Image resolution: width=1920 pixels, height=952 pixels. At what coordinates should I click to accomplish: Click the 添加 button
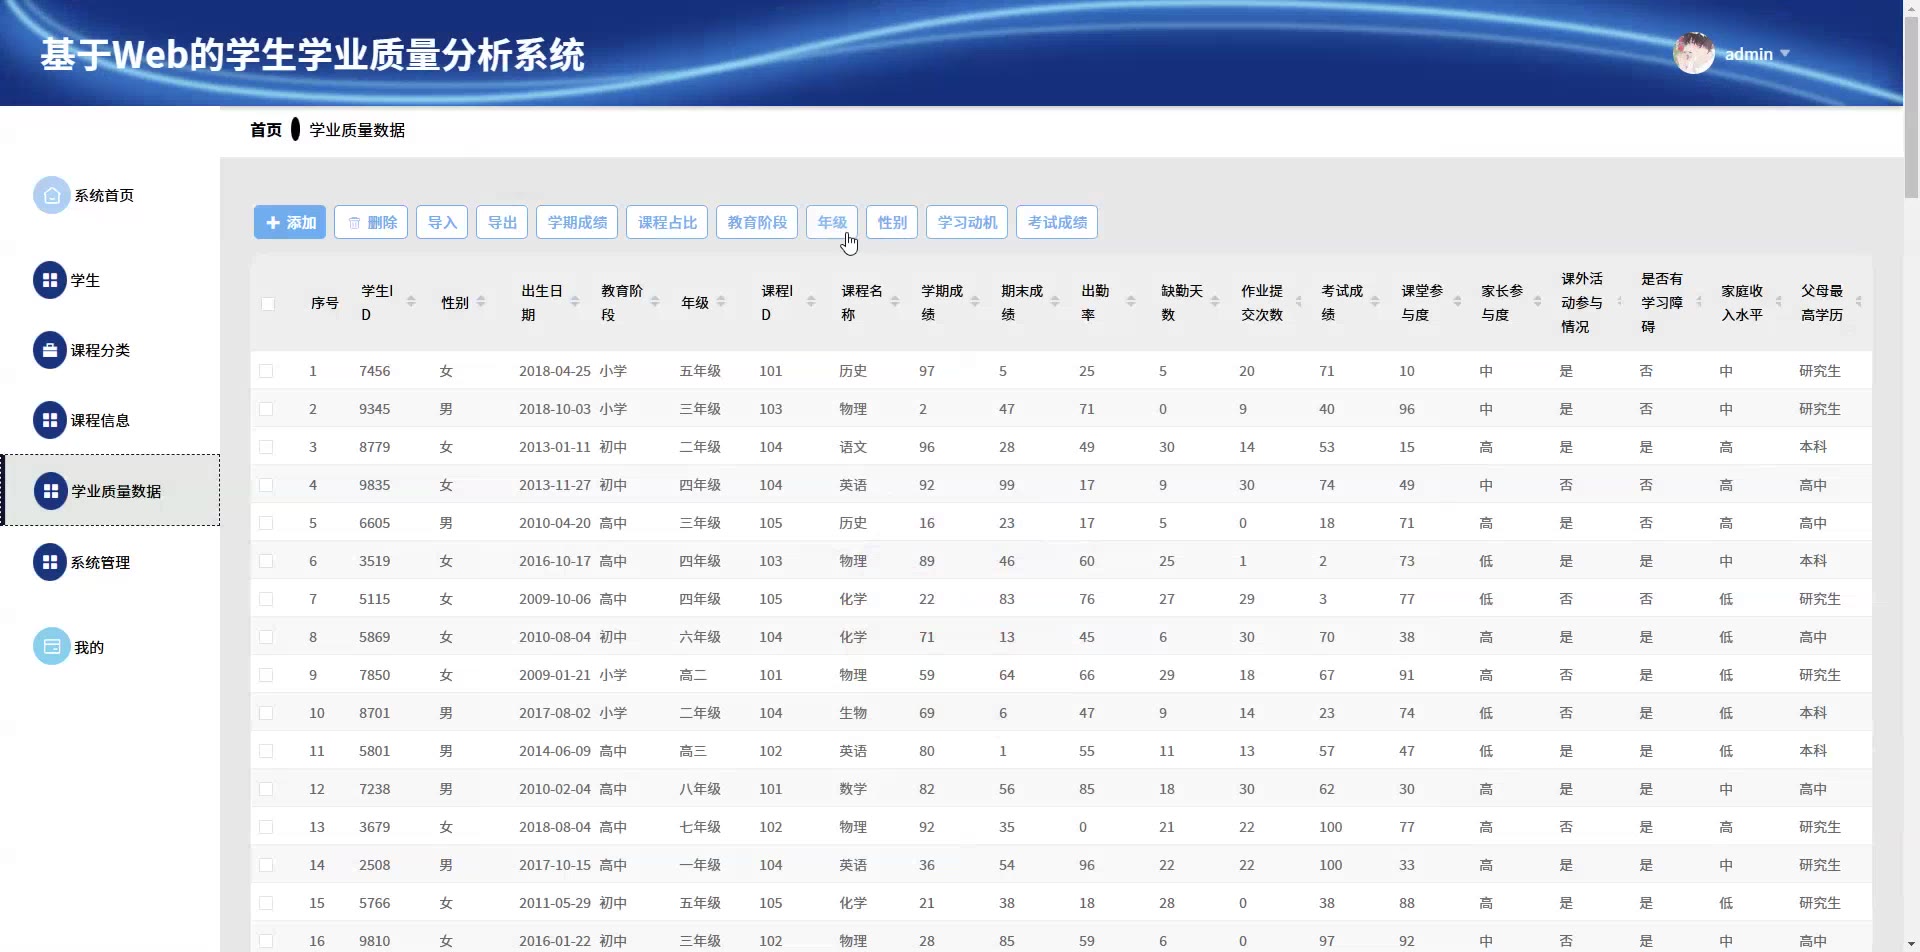click(290, 222)
